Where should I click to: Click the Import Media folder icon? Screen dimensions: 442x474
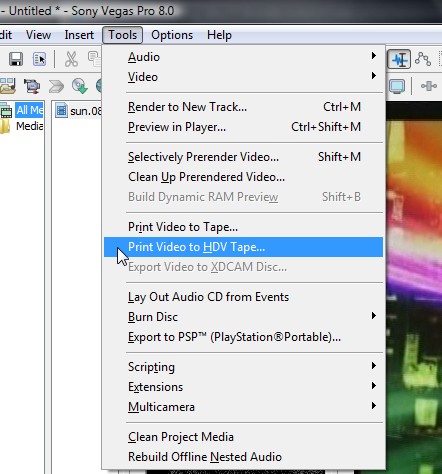7,86
